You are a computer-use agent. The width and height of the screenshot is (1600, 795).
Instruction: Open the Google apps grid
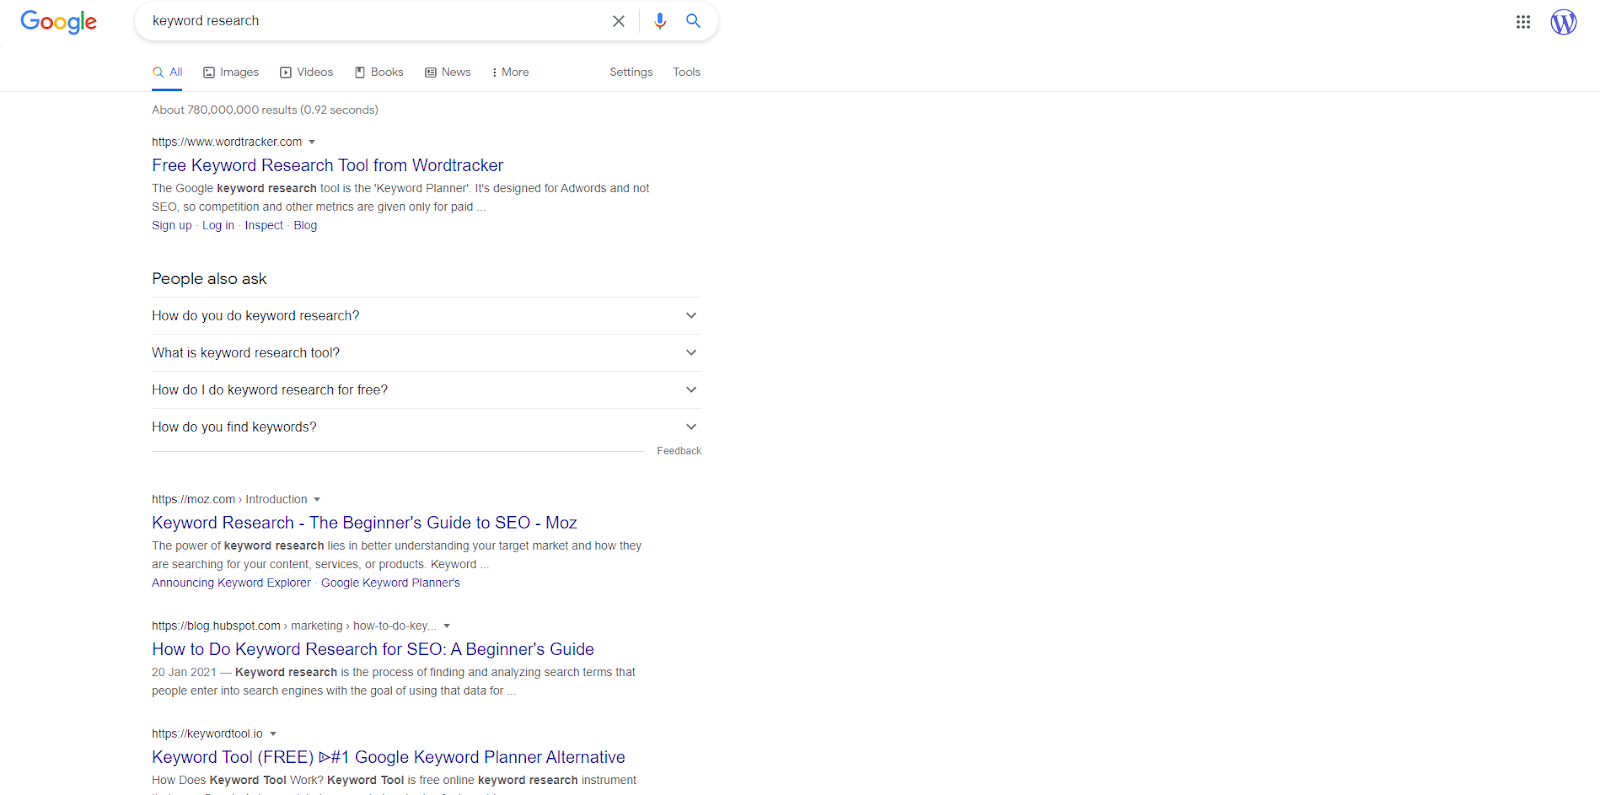1523,22
